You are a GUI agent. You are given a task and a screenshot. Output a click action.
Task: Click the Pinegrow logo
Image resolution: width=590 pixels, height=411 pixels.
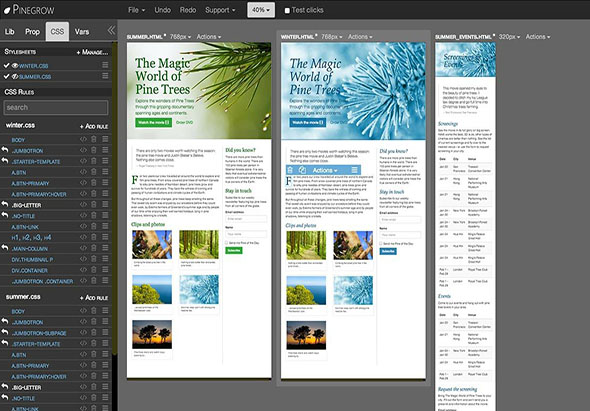click(x=29, y=10)
